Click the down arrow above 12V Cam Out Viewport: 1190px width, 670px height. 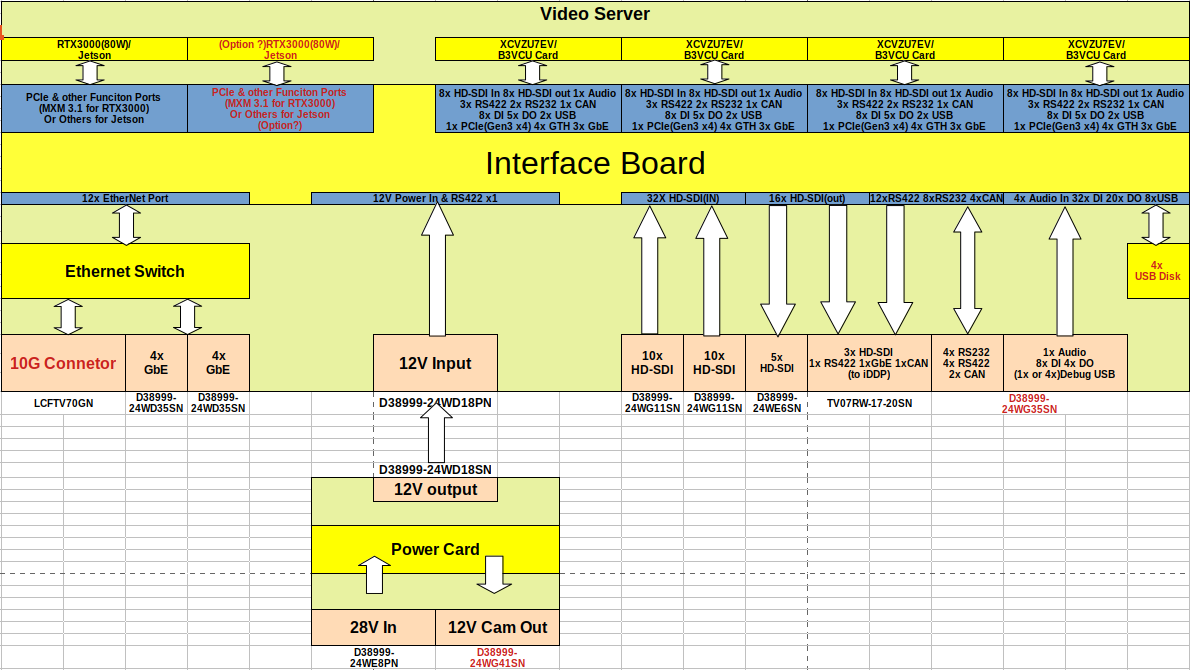(494, 574)
